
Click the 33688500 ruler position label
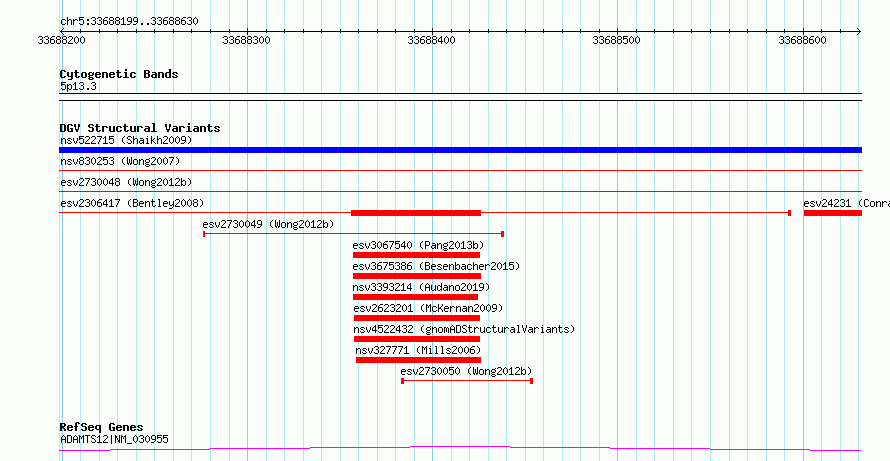click(x=616, y=41)
